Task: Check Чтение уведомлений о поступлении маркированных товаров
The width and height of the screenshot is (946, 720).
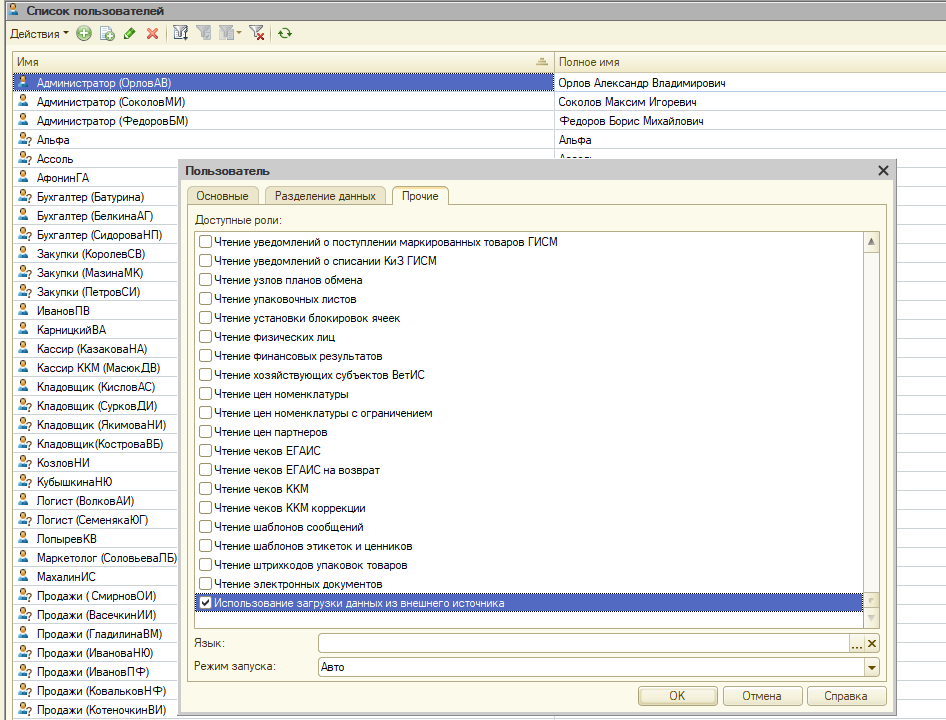Action: [x=205, y=242]
